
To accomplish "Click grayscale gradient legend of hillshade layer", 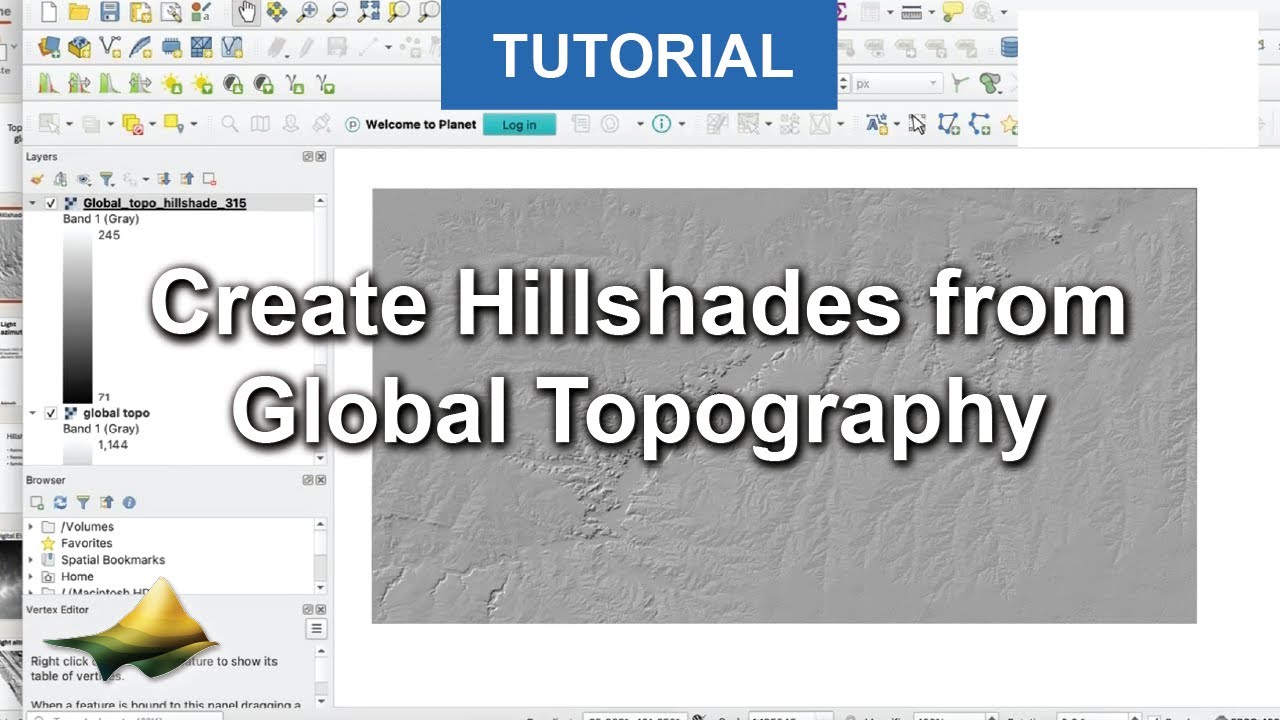I will [77, 315].
